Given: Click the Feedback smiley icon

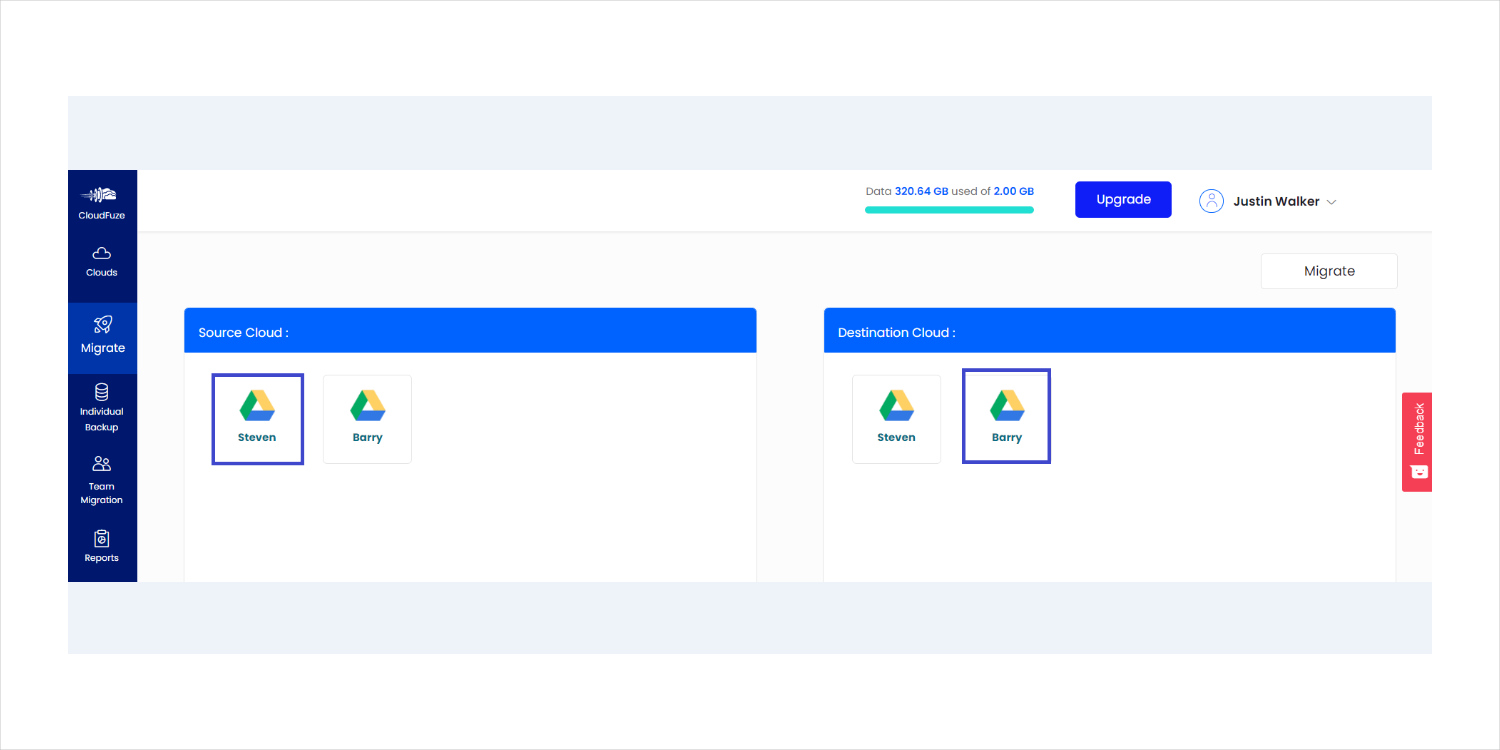Looking at the screenshot, I should point(1417,472).
